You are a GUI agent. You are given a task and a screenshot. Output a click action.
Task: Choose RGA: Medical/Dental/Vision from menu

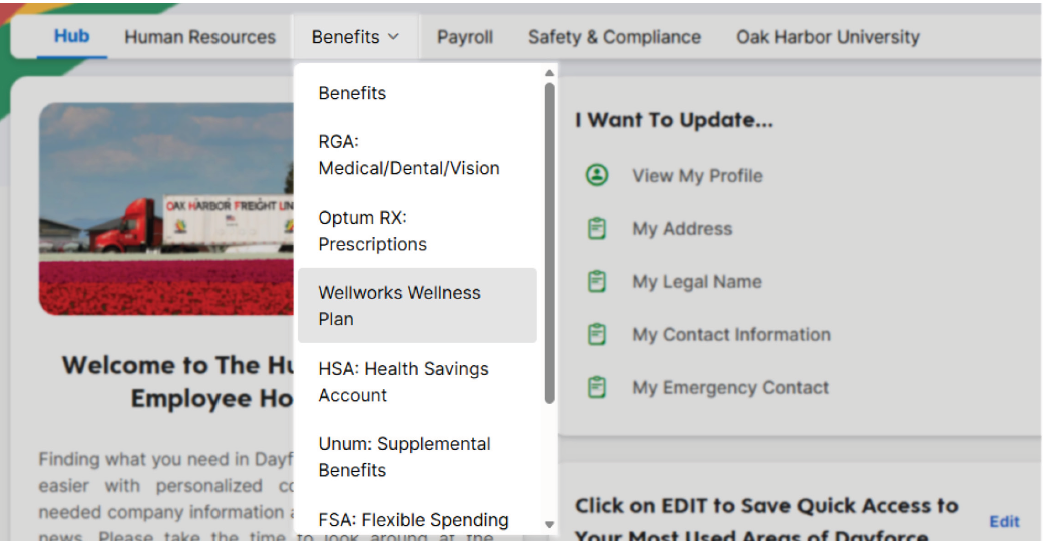click(x=409, y=155)
